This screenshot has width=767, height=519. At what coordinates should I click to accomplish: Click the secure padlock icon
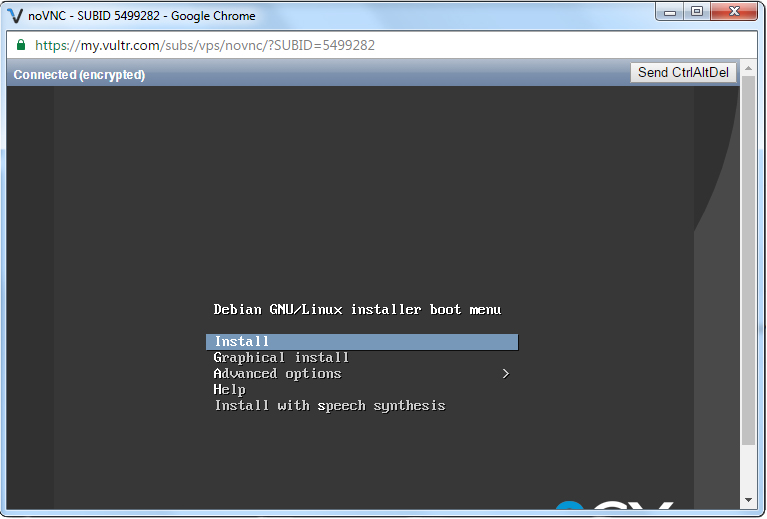(x=20, y=46)
